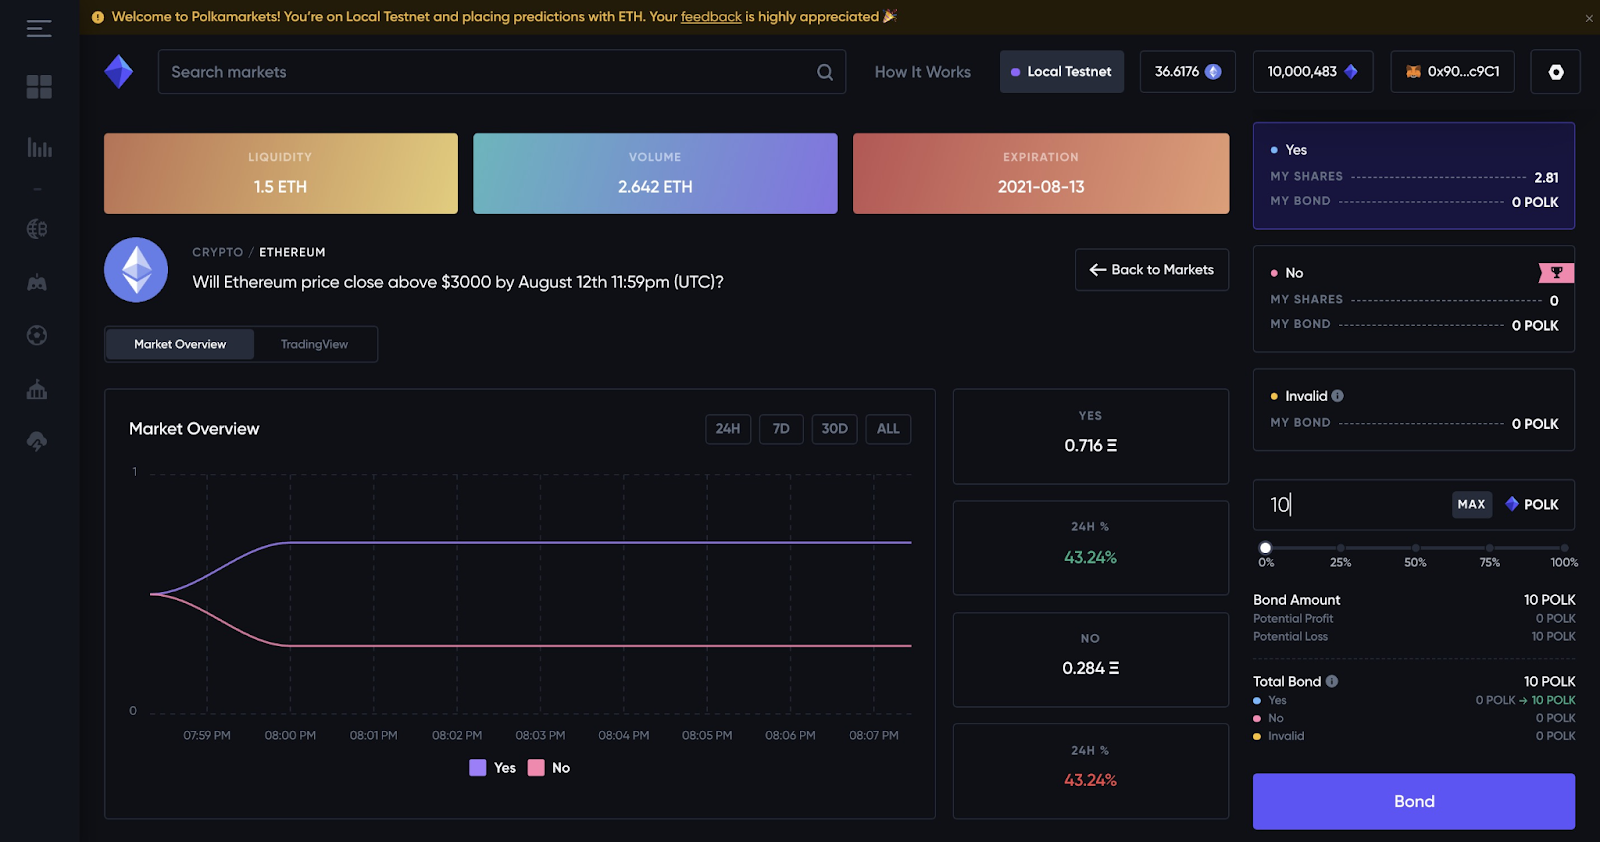Switch to Market Overview tab

click(180, 344)
